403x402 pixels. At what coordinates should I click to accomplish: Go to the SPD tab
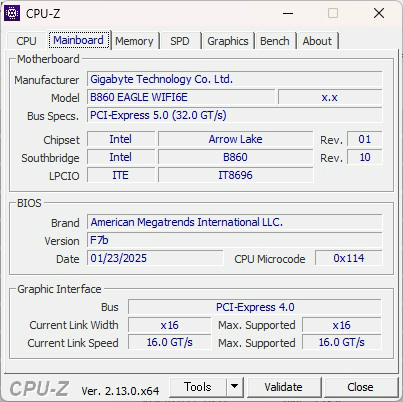(180, 41)
